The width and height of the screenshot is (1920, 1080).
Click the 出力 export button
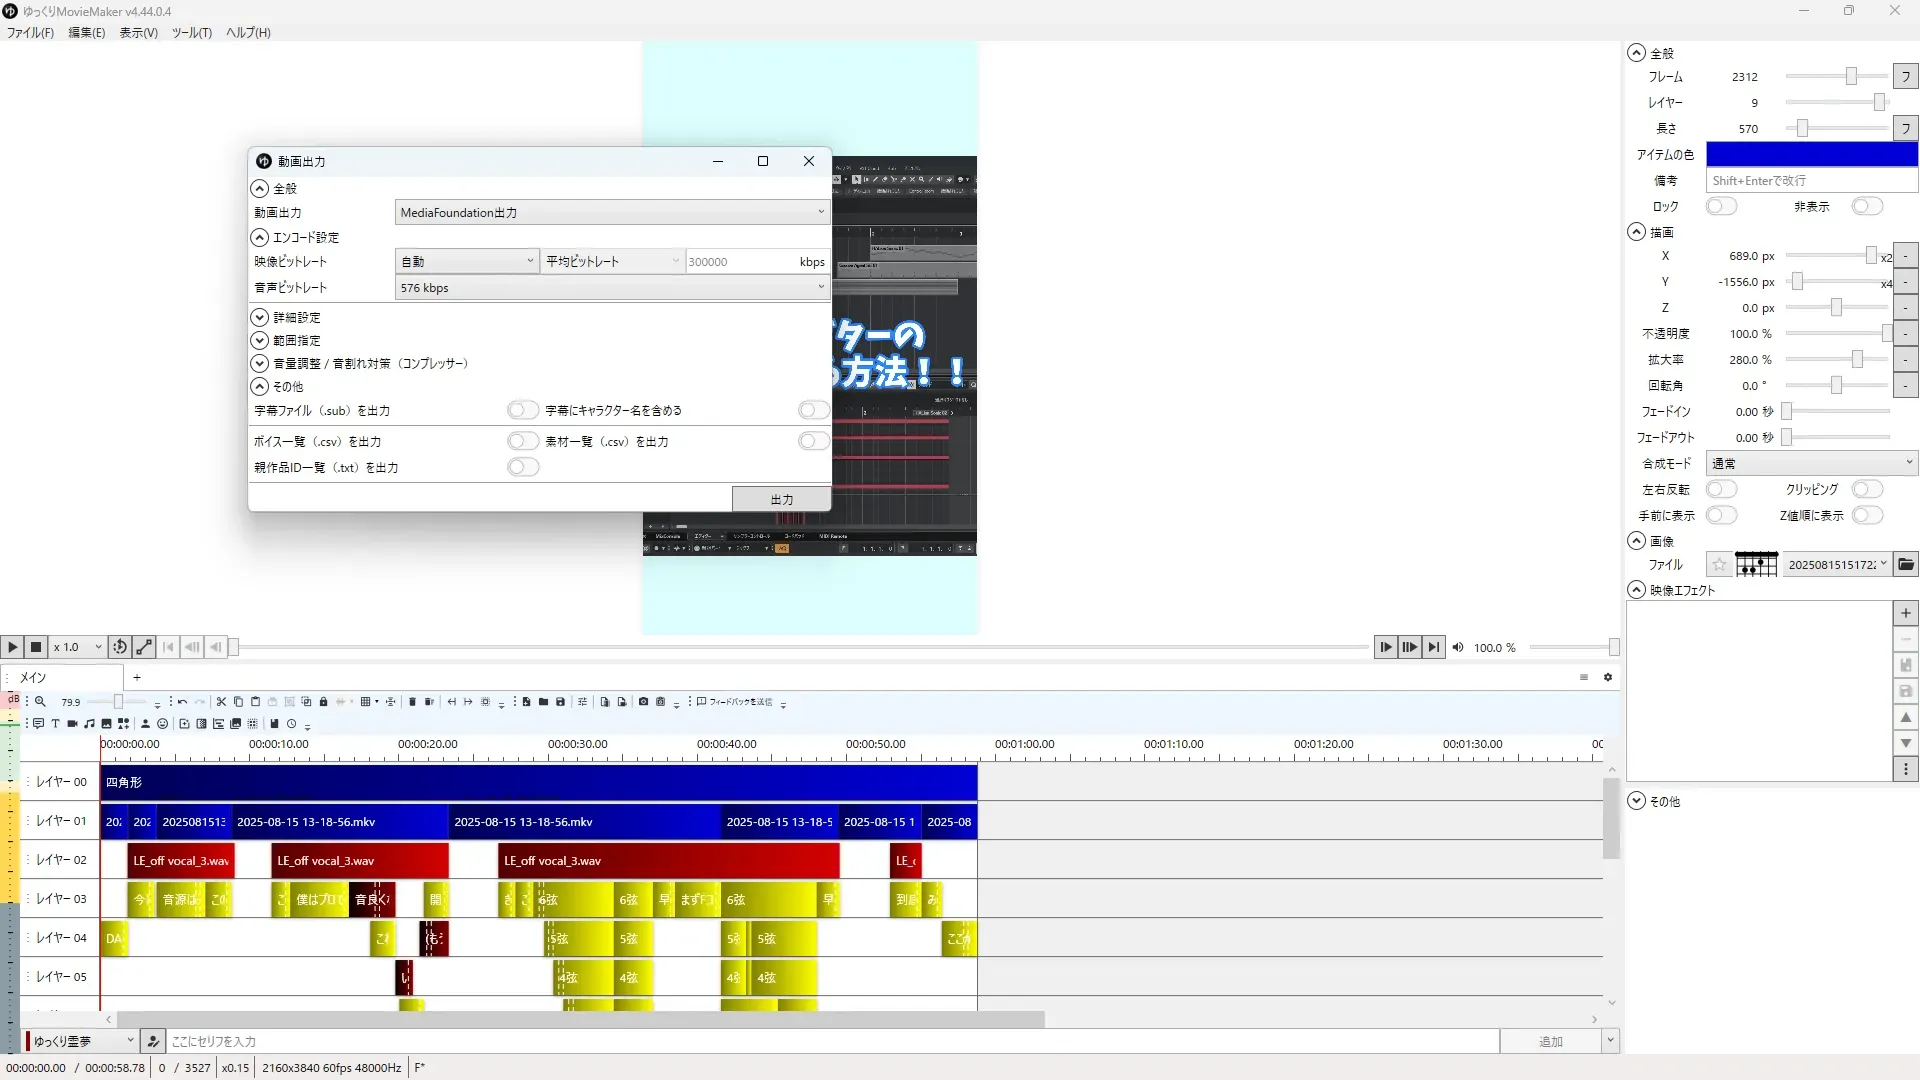click(x=781, y=499)
